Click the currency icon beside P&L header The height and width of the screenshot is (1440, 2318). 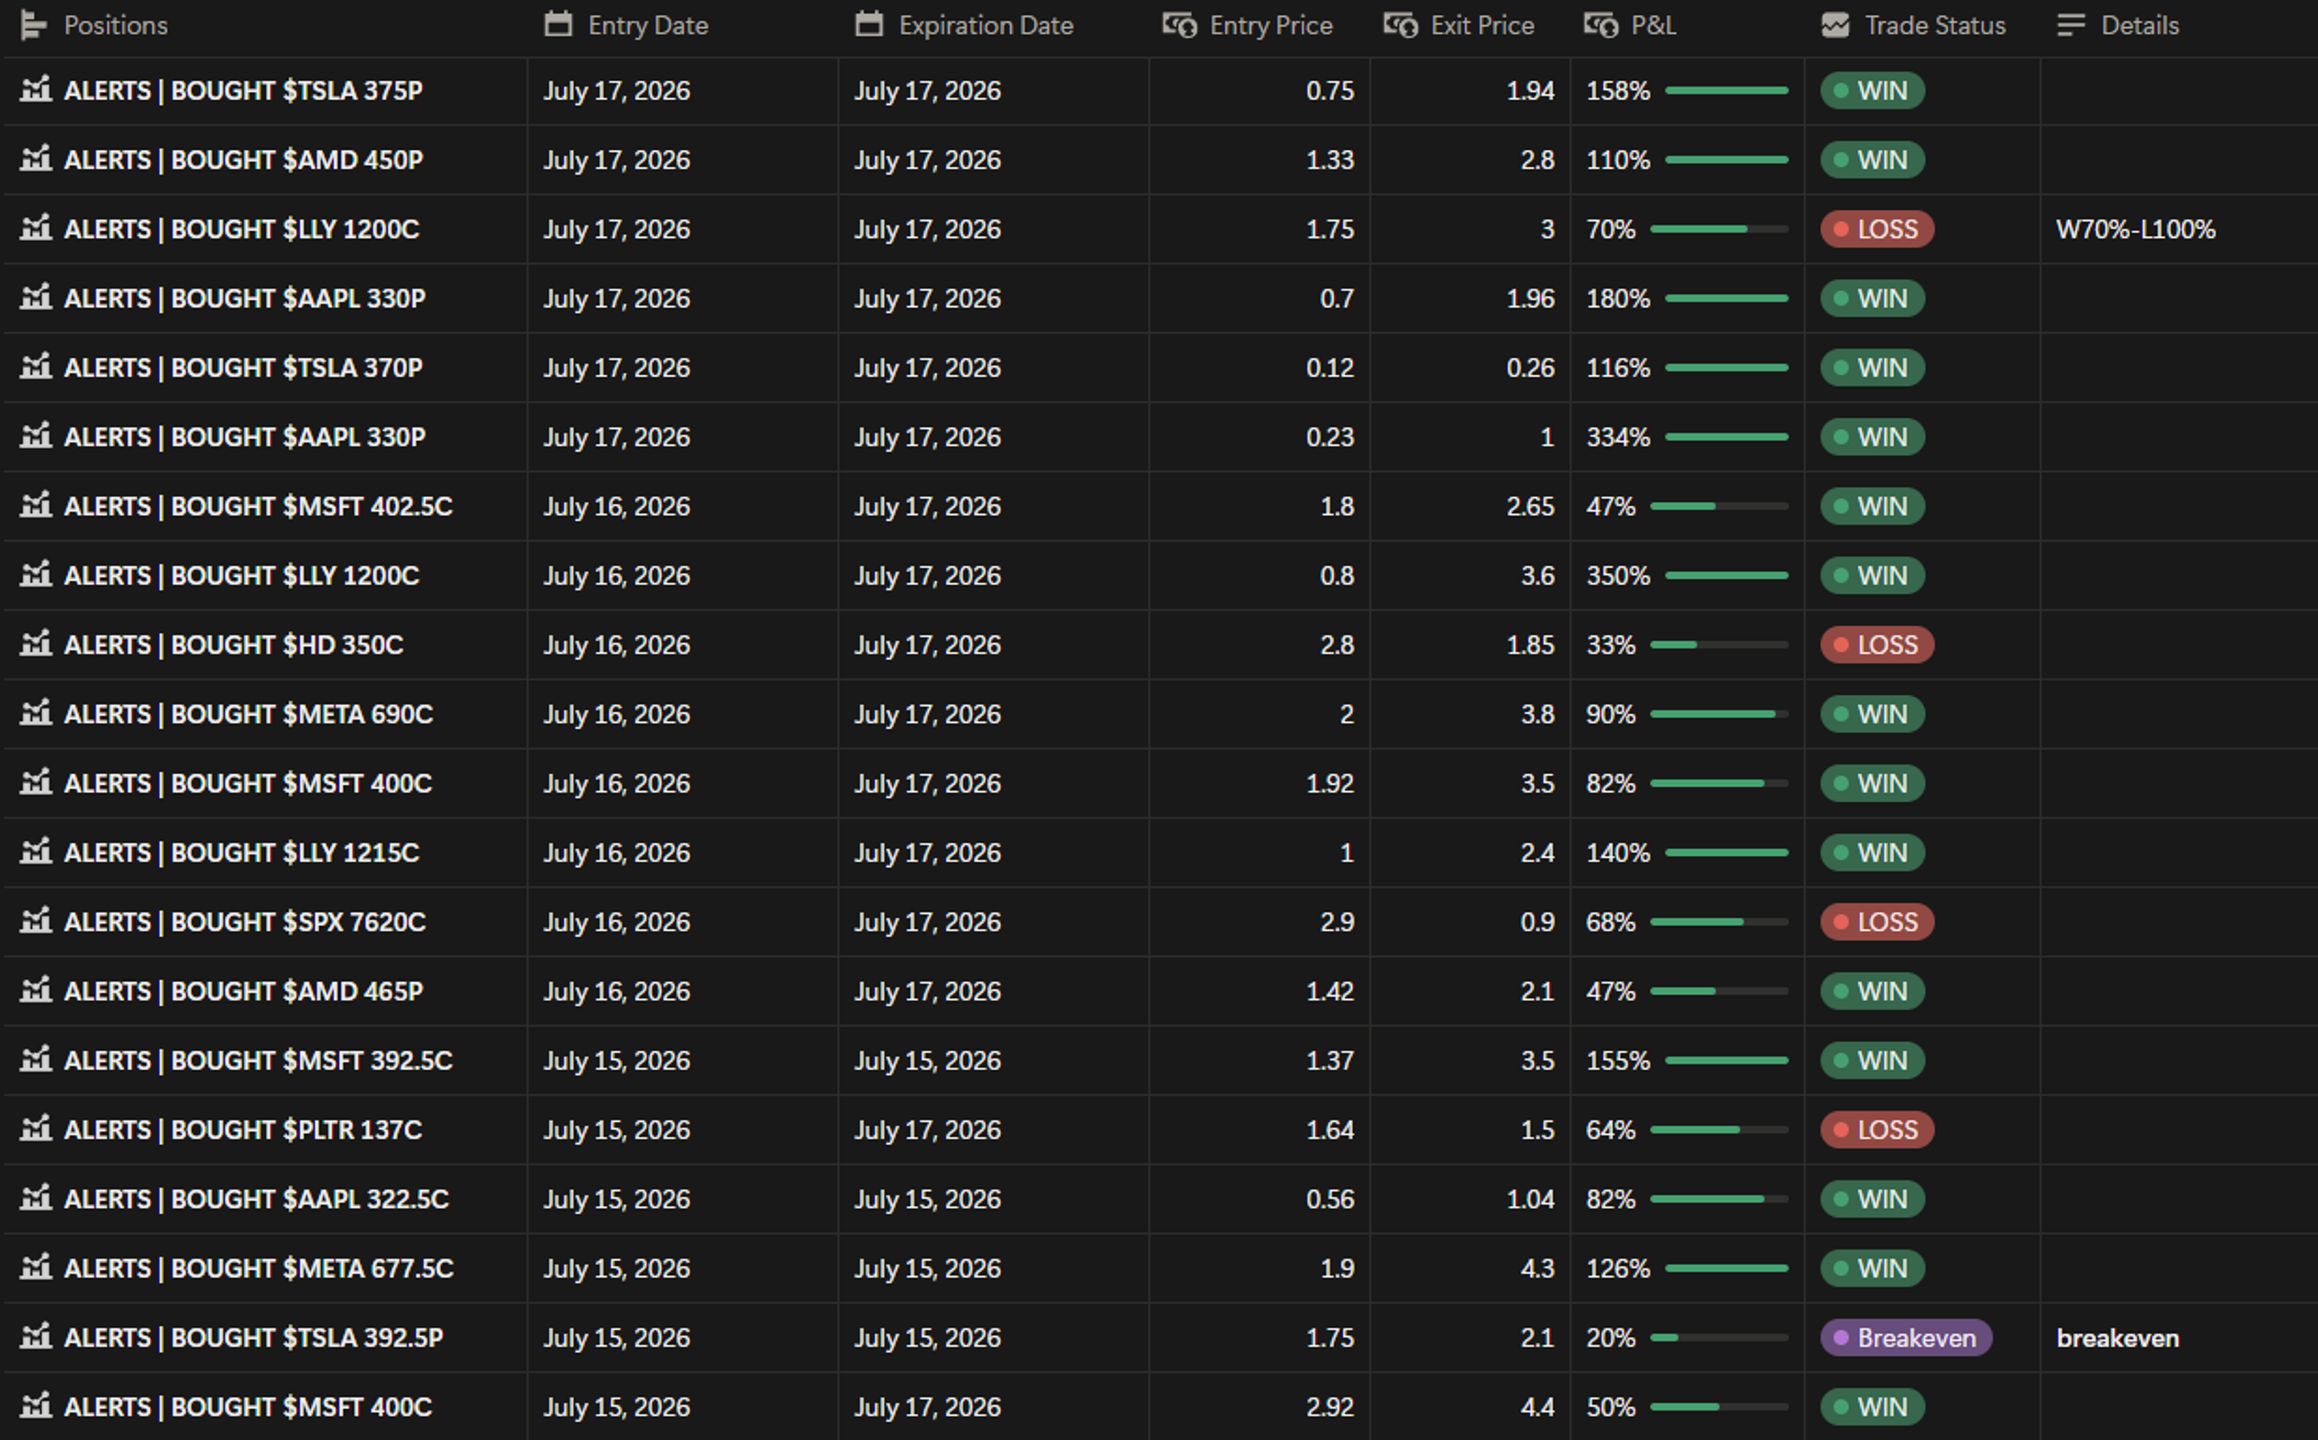click(1601, 25)
